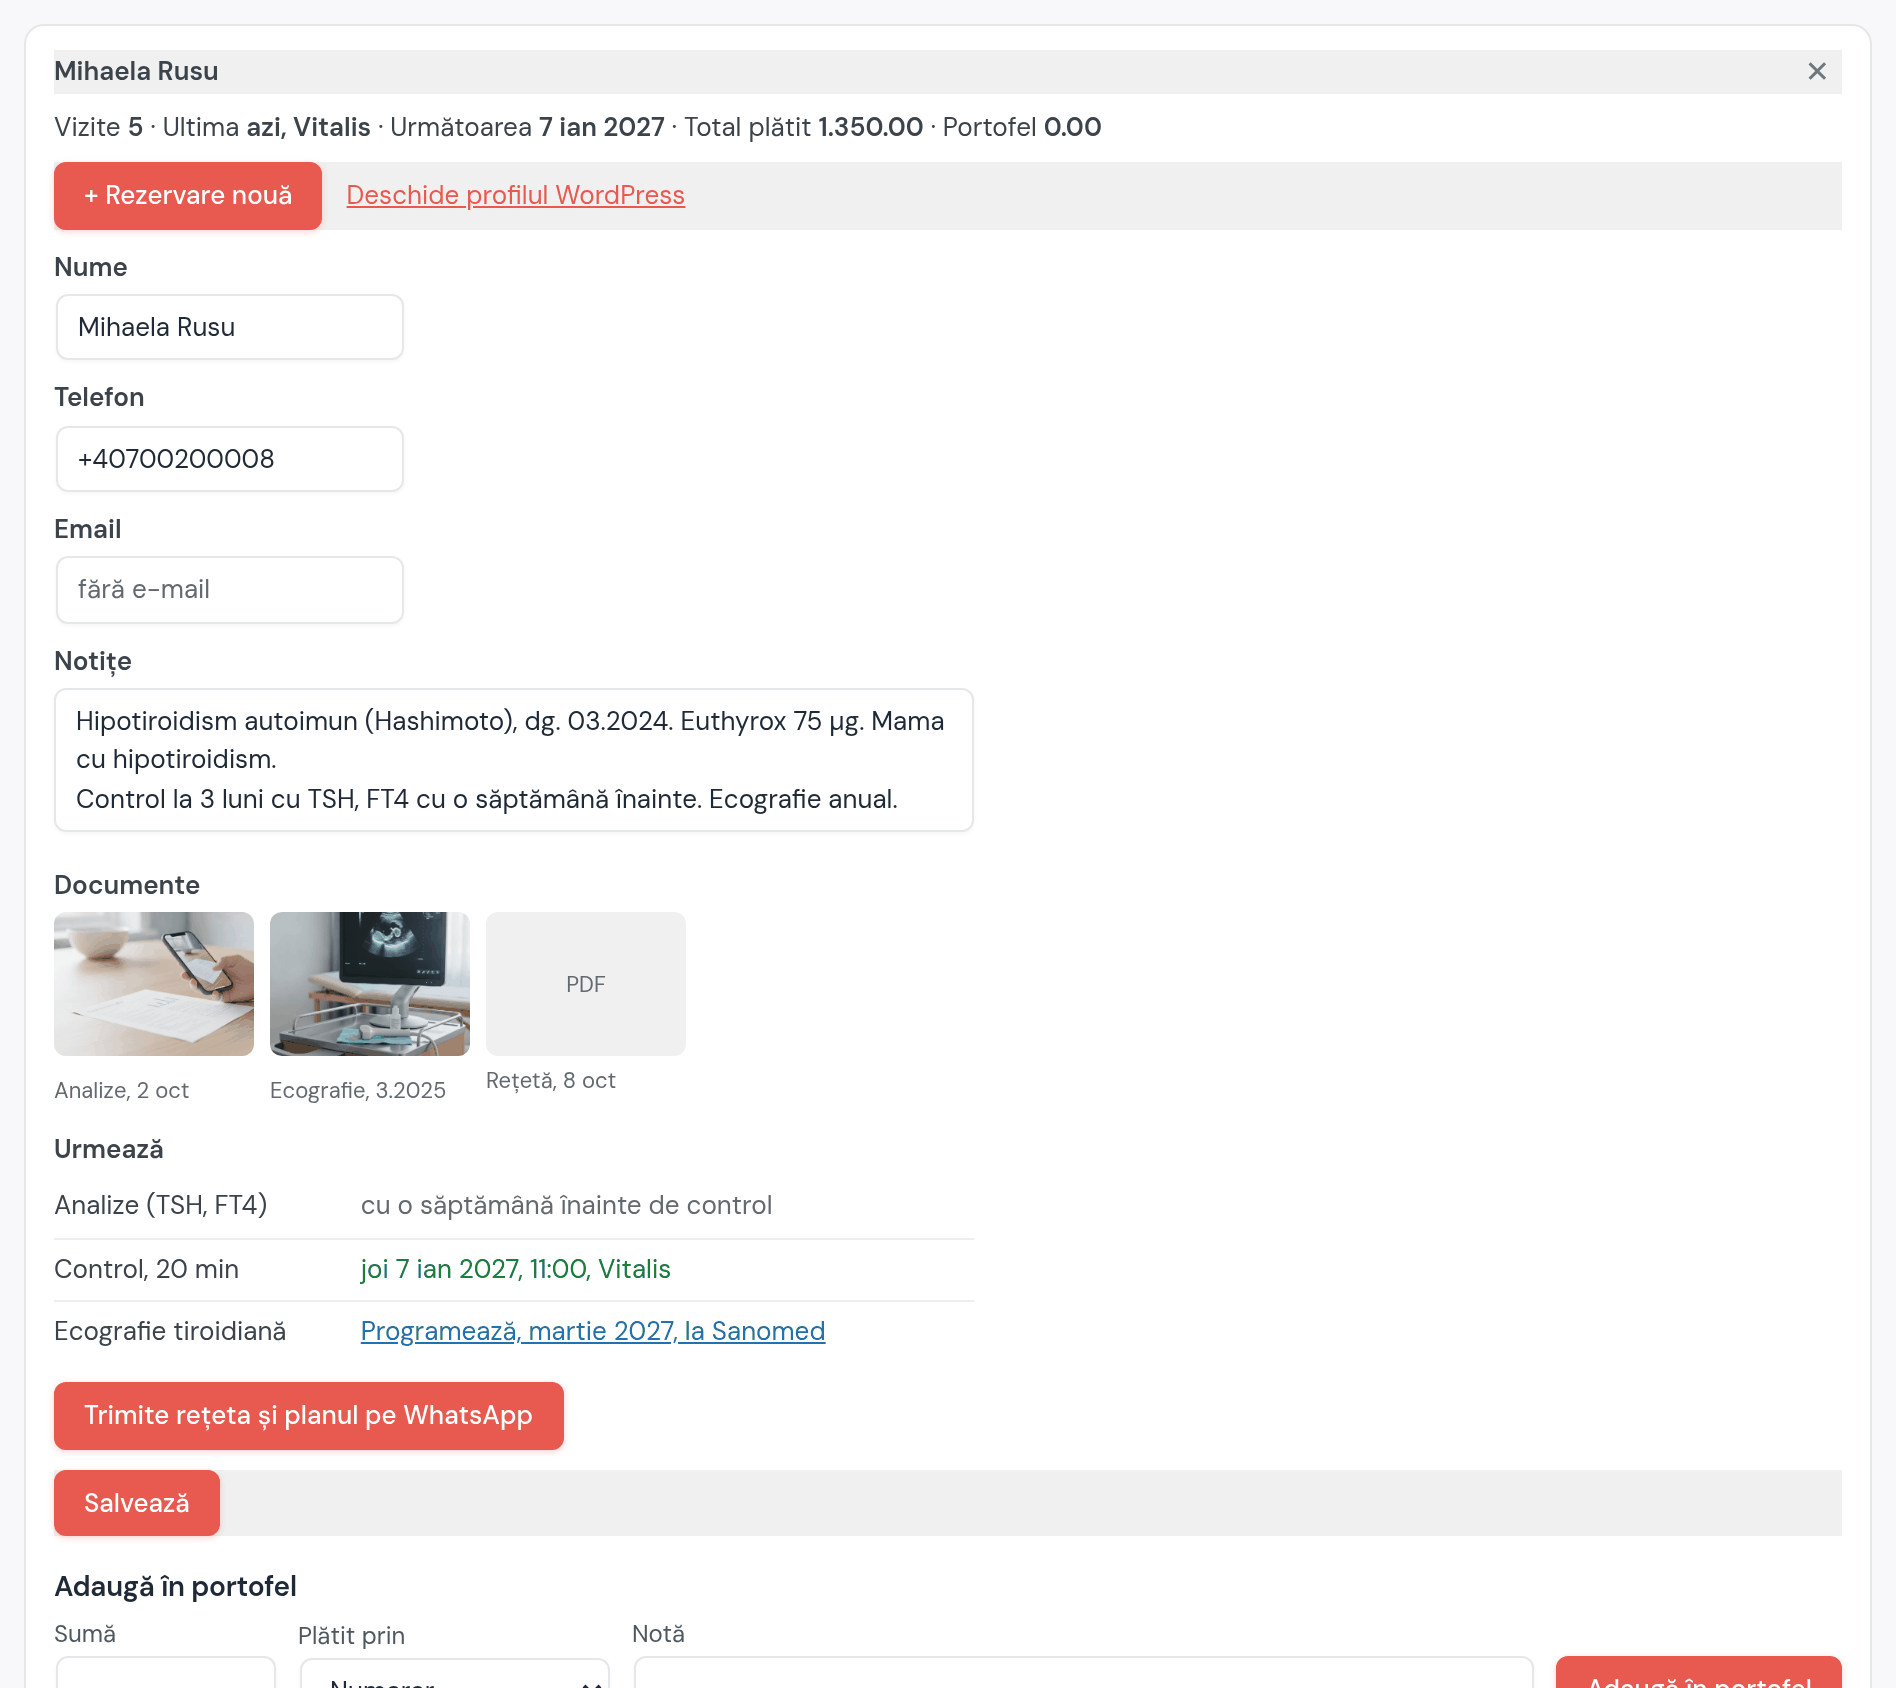Open the Analize 2 oct document thumbnail
This screenshot has width=1896, height=1688.
point(154,984)
